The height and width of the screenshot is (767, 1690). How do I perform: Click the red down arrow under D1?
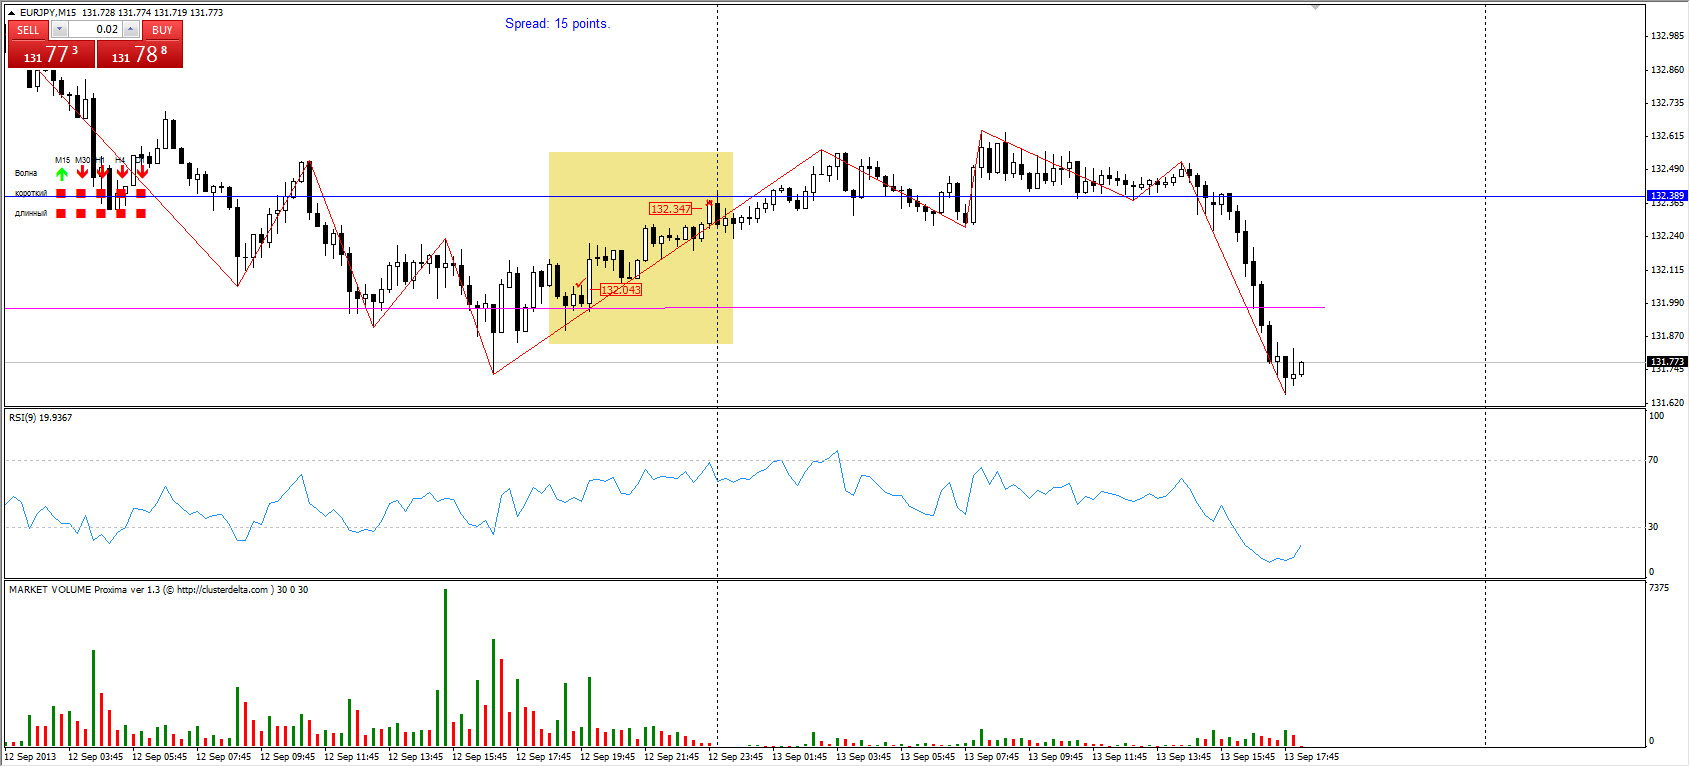(x=142, y=172)
